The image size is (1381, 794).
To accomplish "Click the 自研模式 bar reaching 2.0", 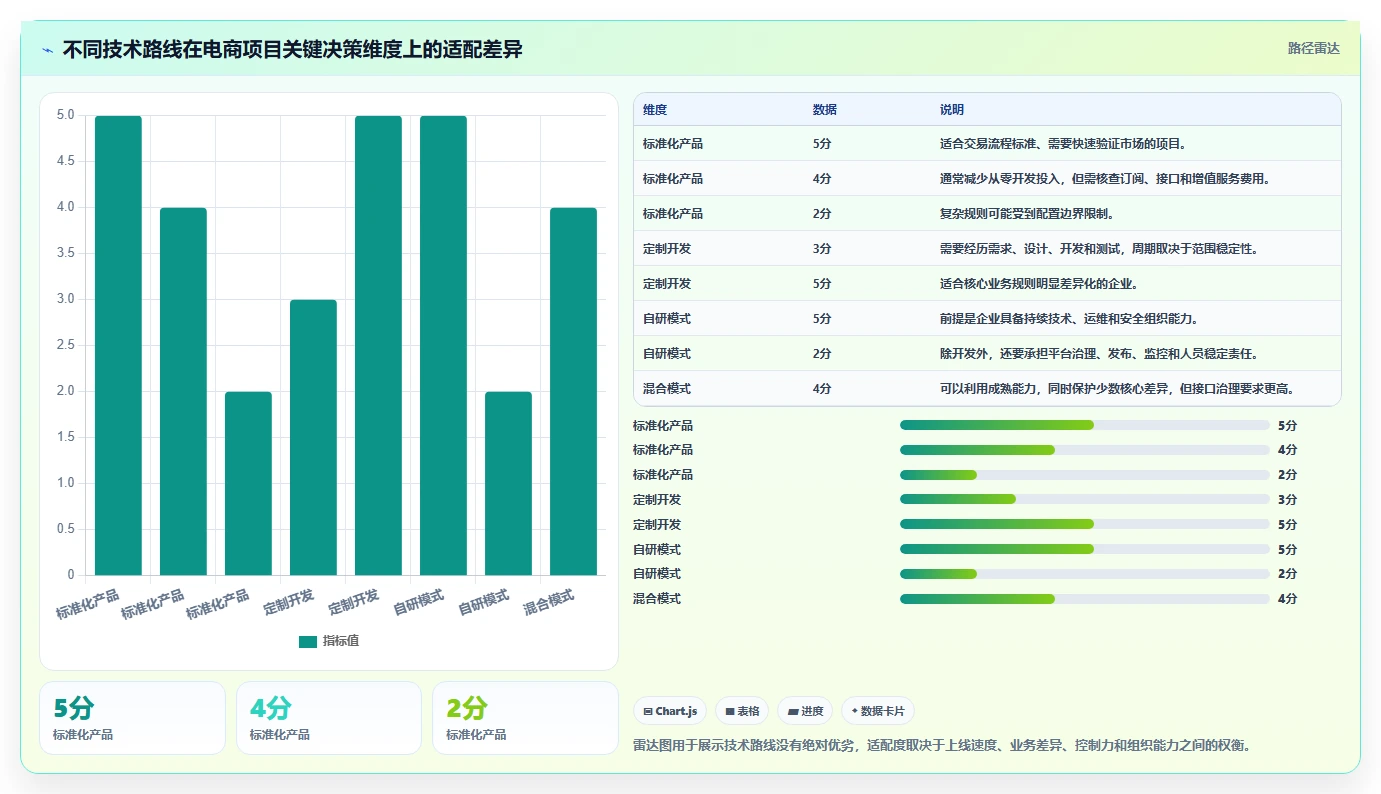I will [508, 483].
